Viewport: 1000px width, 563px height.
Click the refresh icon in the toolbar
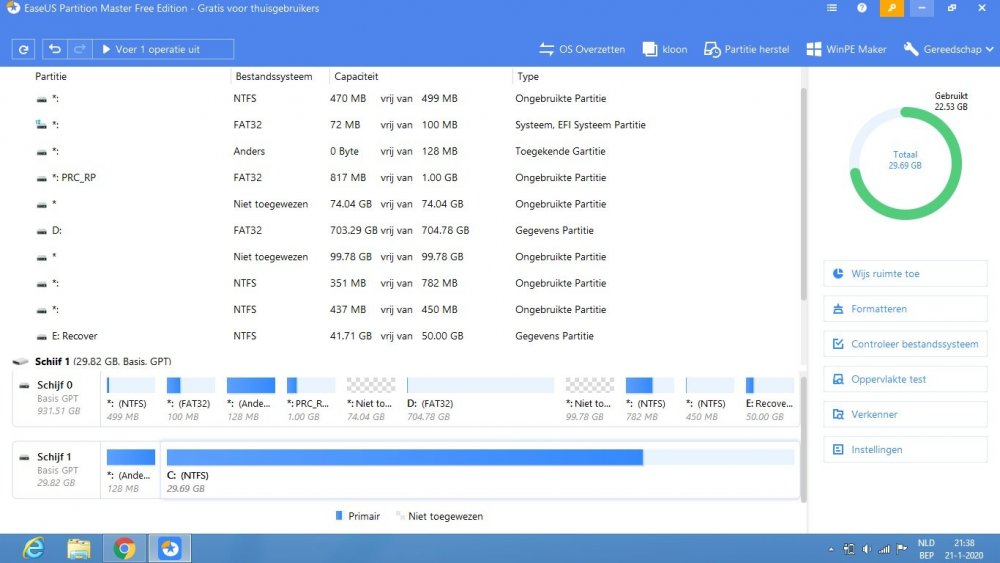(x=23, y=49)
